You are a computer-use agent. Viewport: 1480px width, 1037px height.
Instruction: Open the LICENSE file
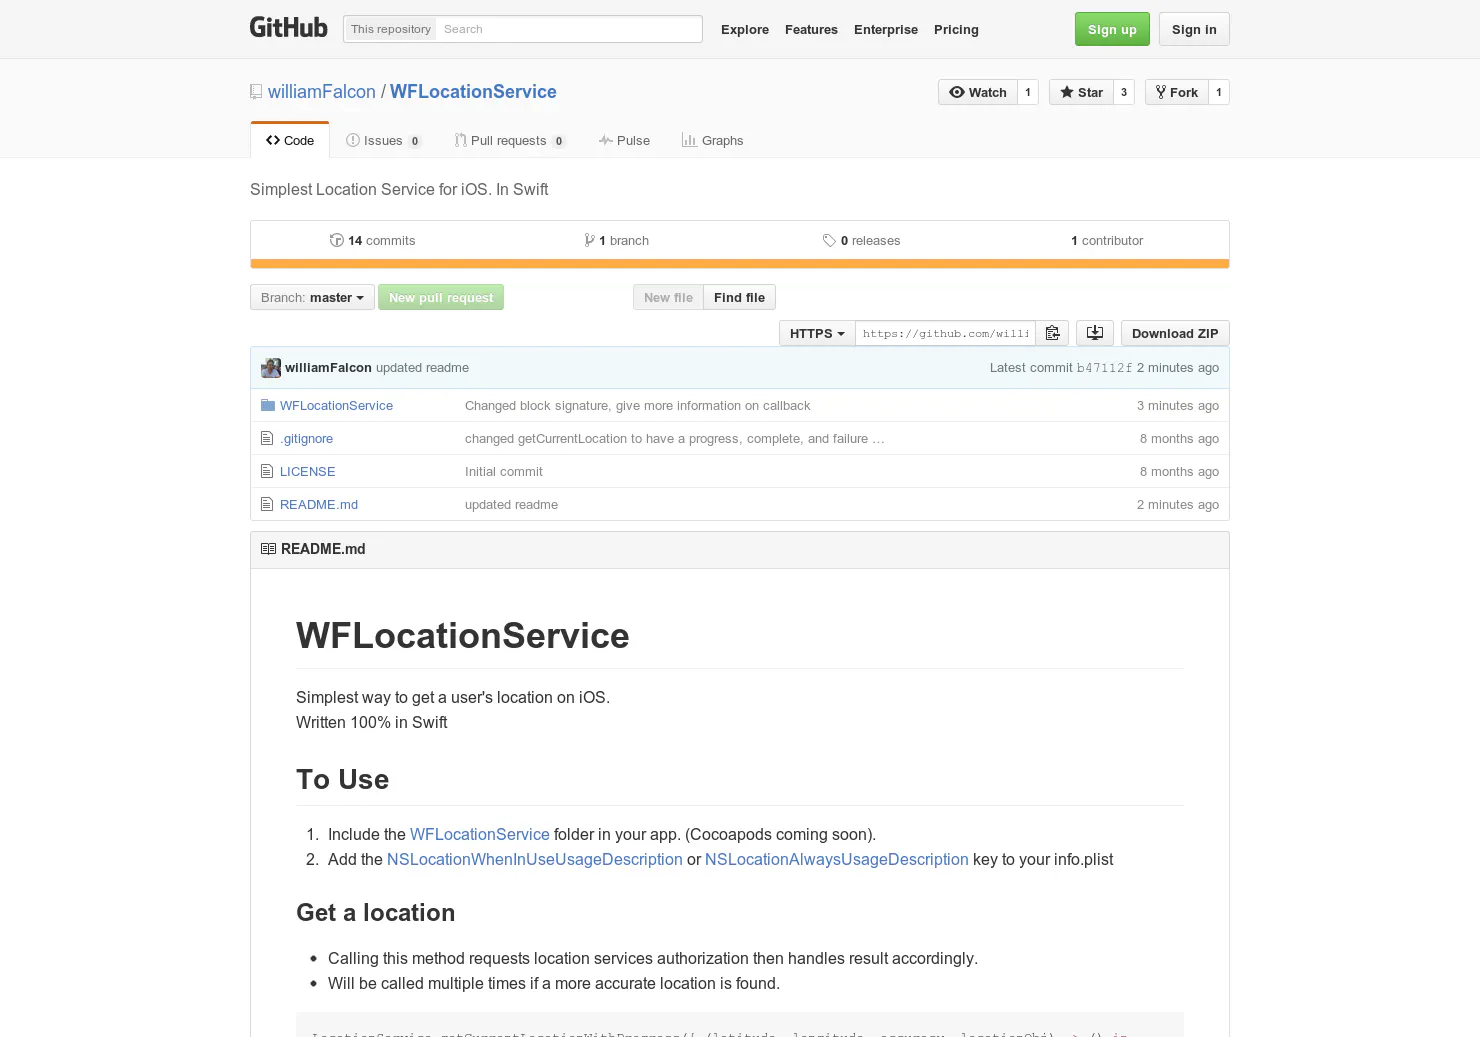[307, 471]
